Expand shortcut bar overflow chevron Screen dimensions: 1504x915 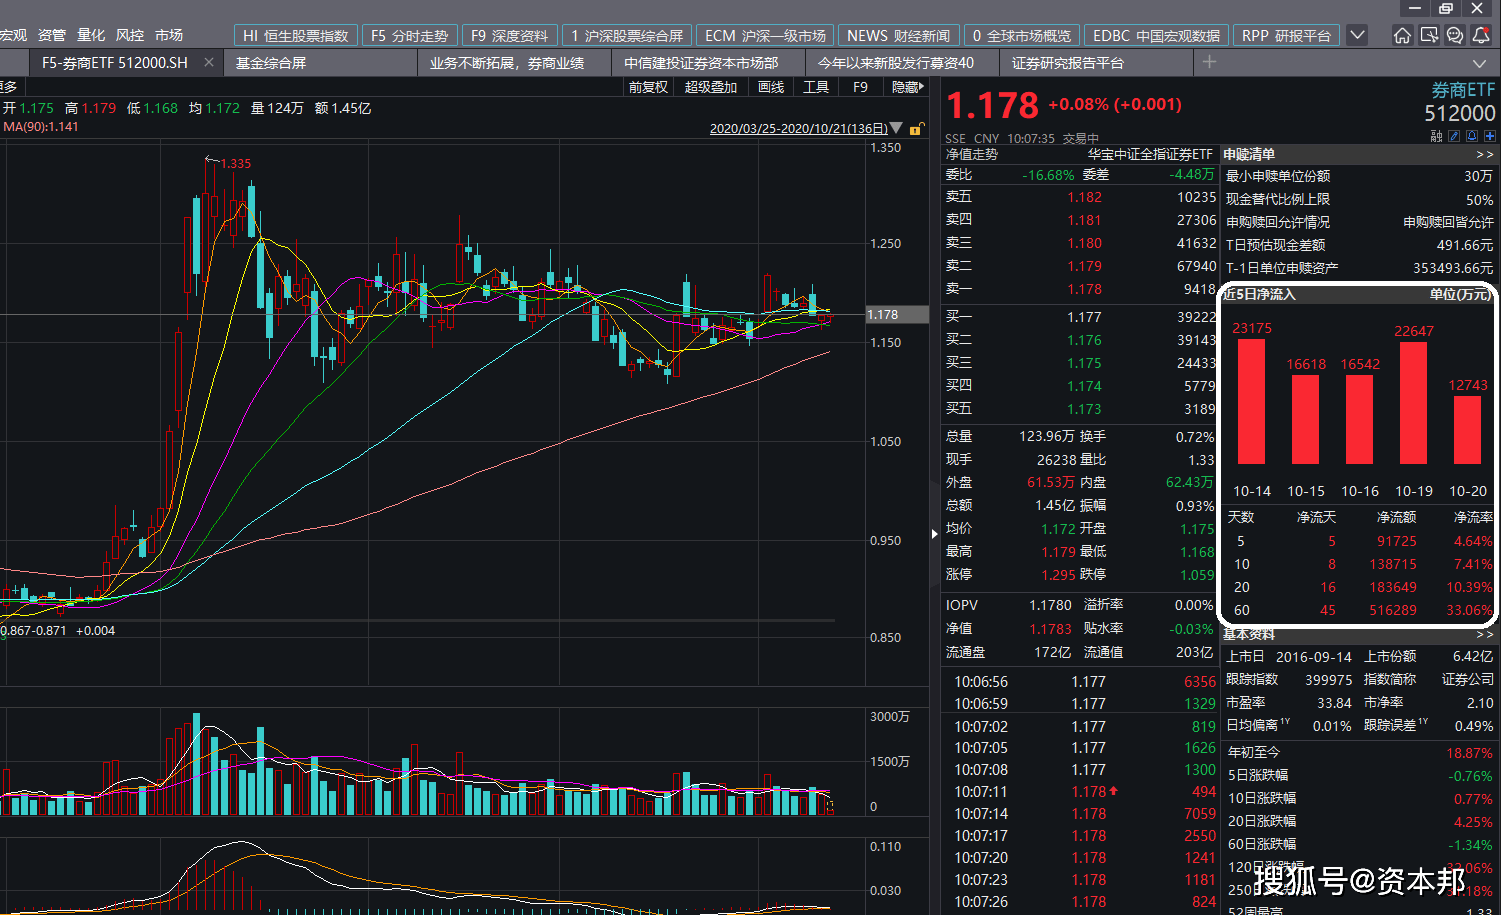pyautogui.click(x=1357, y=35)
